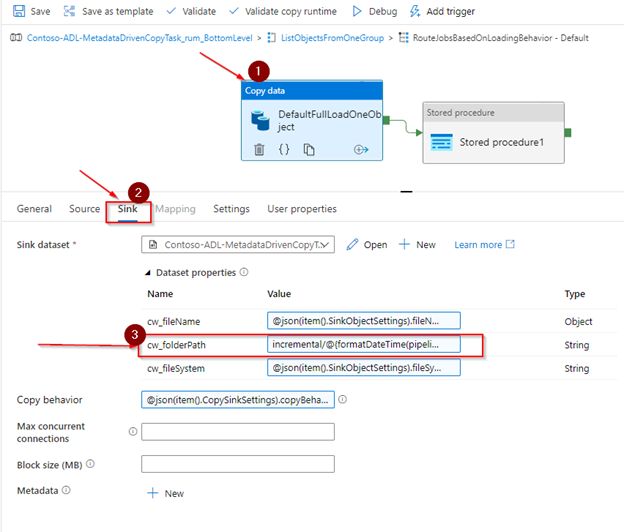Clone the DefaultFullLoadOneObject activity
The width and height of the screenshot is (624, 532).
(309, 150)
